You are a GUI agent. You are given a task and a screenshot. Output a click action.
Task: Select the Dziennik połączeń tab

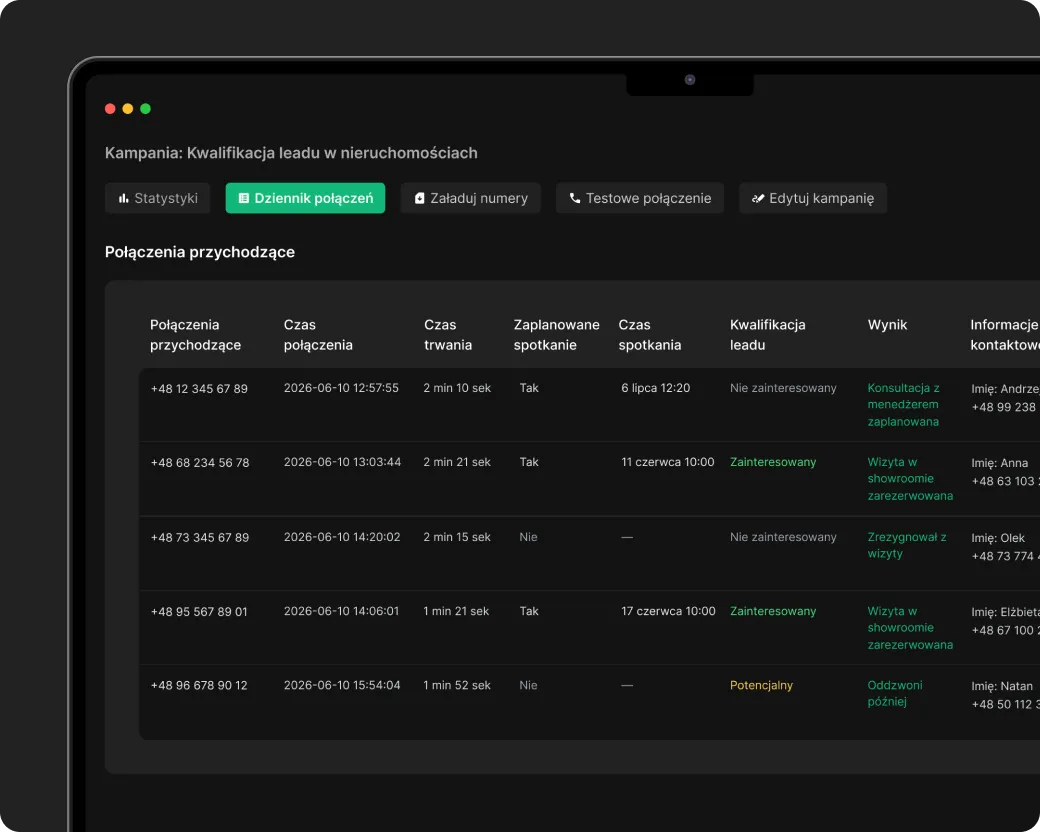(305, 198)
